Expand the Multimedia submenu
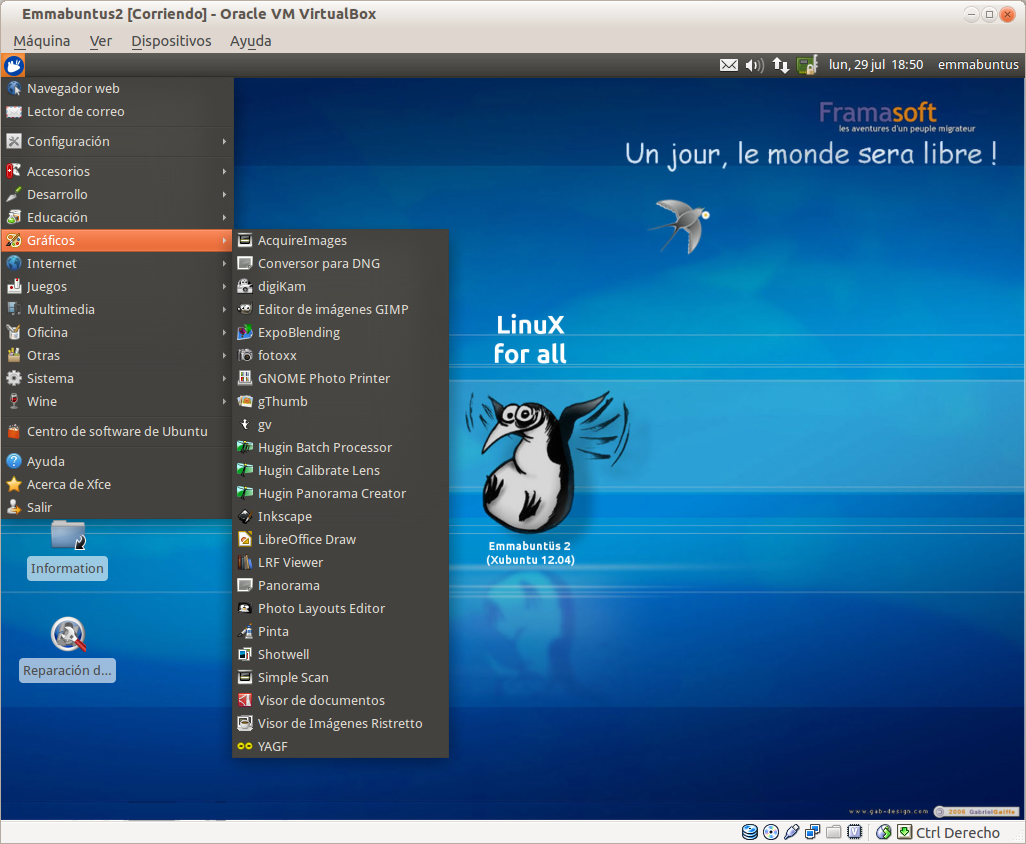The height and width of the screenshot is (844, 1026). [61, 309]
